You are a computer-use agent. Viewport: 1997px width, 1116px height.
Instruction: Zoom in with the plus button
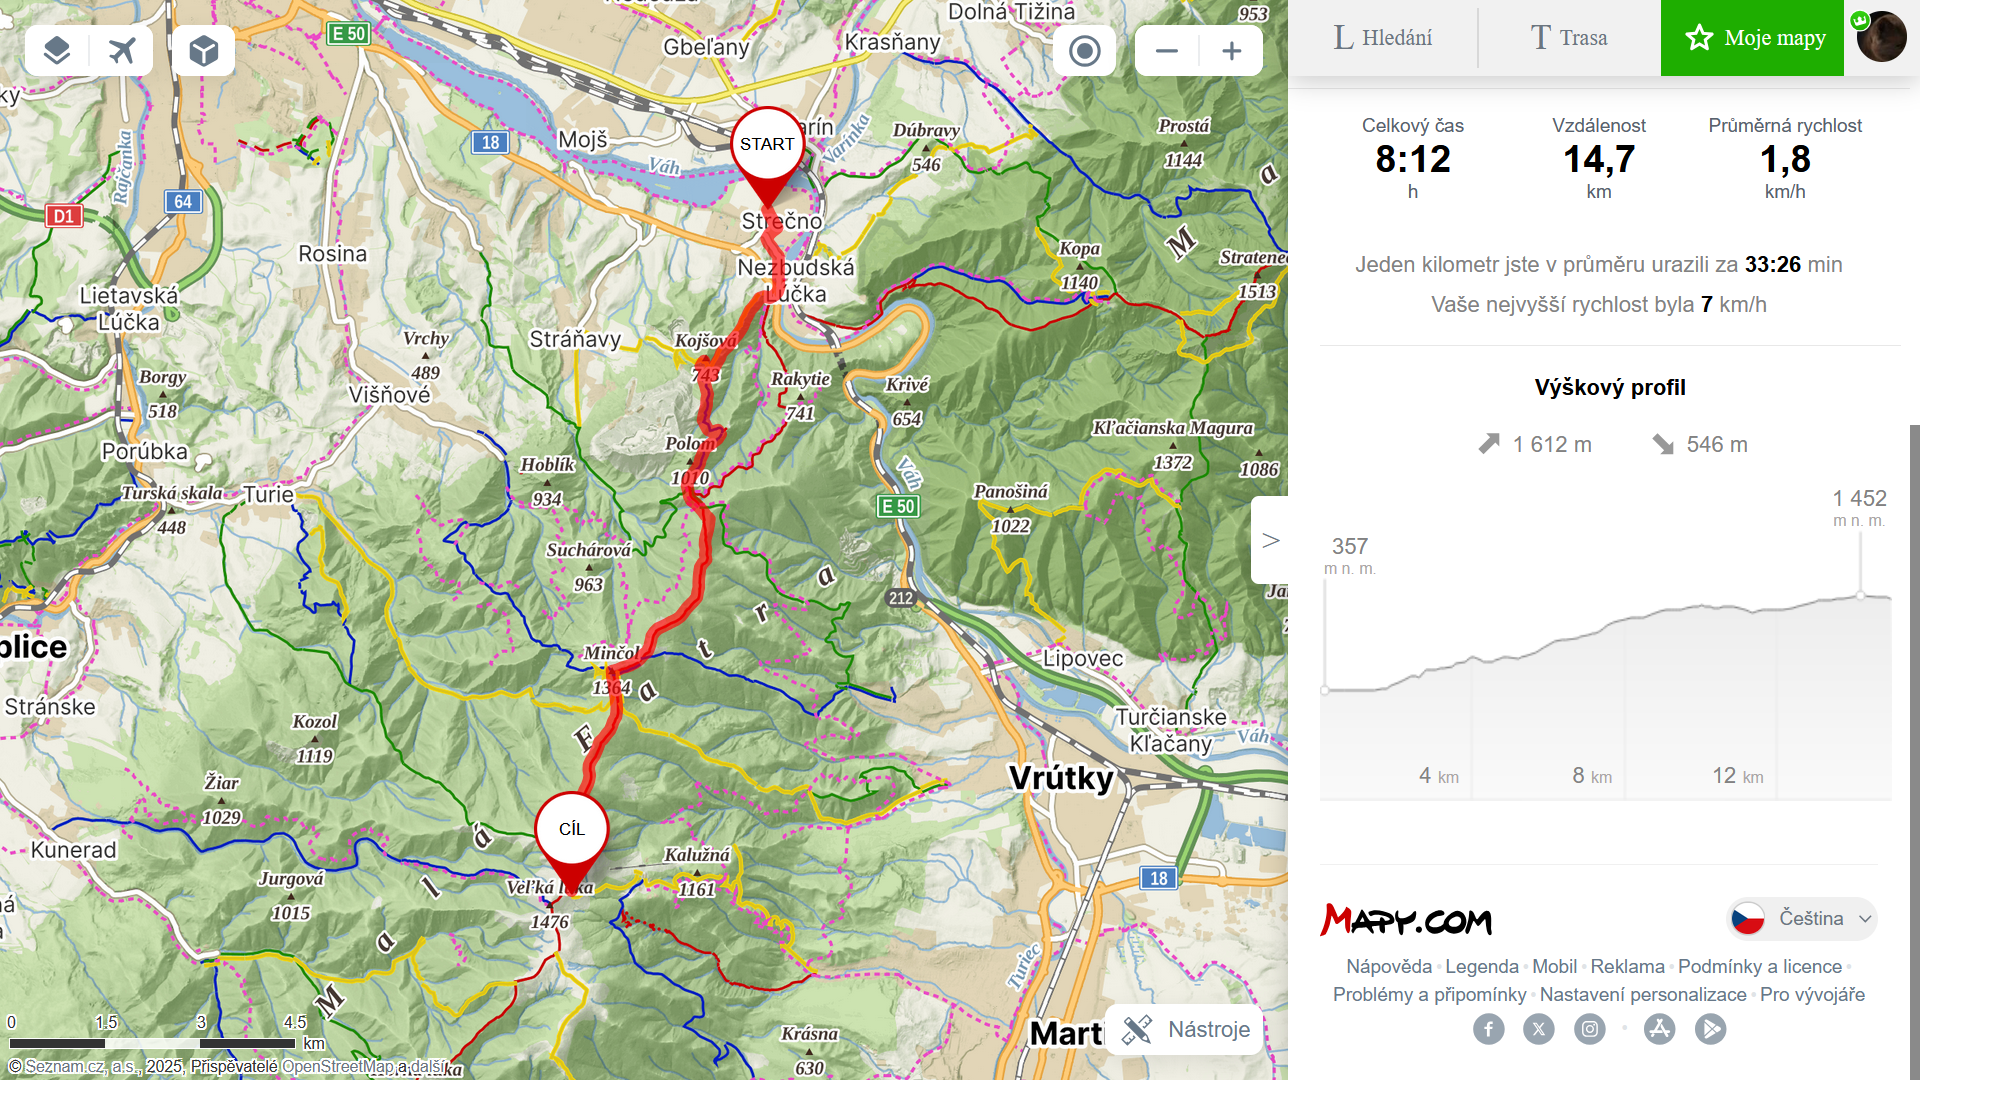tap(1231, 50)
